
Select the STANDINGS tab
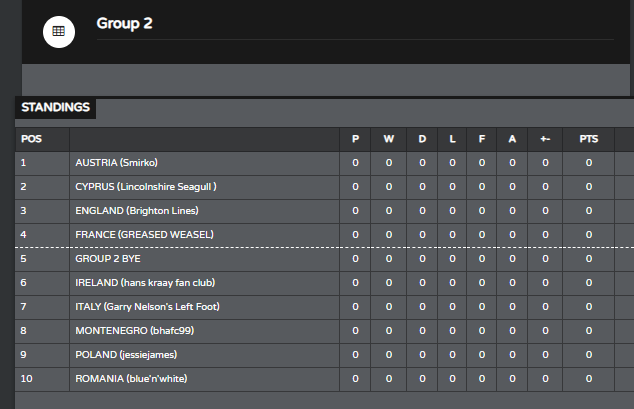[x=55, y=108]
